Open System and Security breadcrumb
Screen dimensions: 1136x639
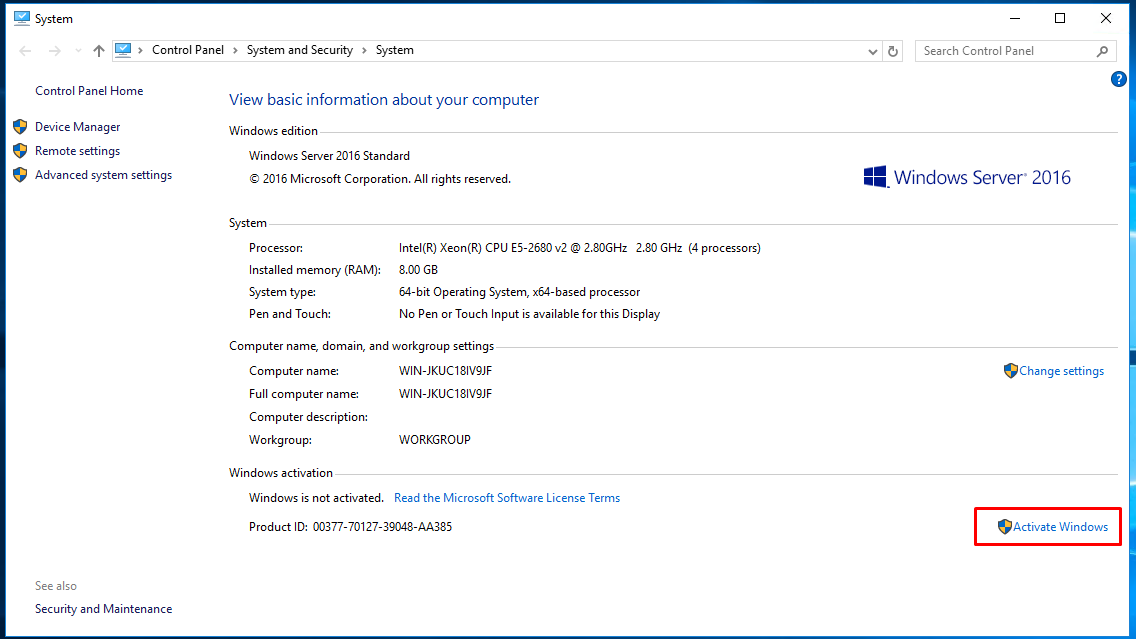coord(300,50)
